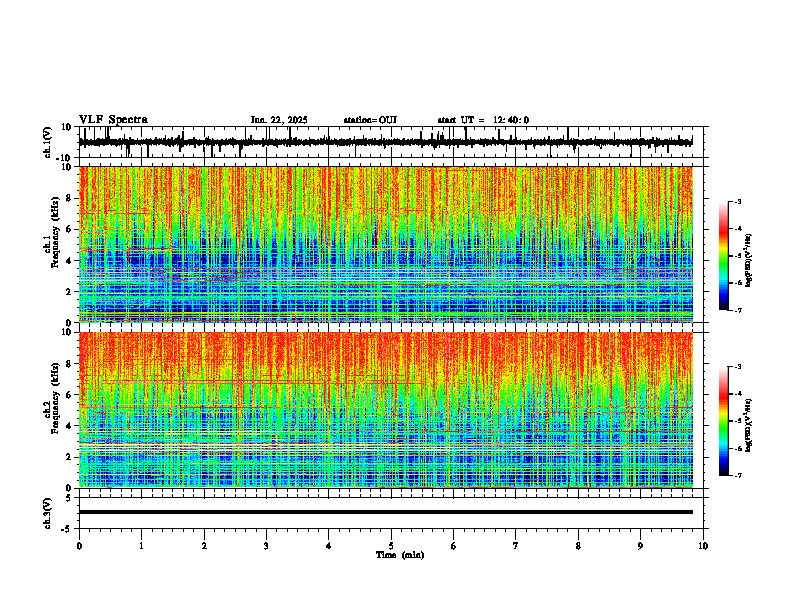
Task: Click time axis tick label '9'
Action: point(640,545)
